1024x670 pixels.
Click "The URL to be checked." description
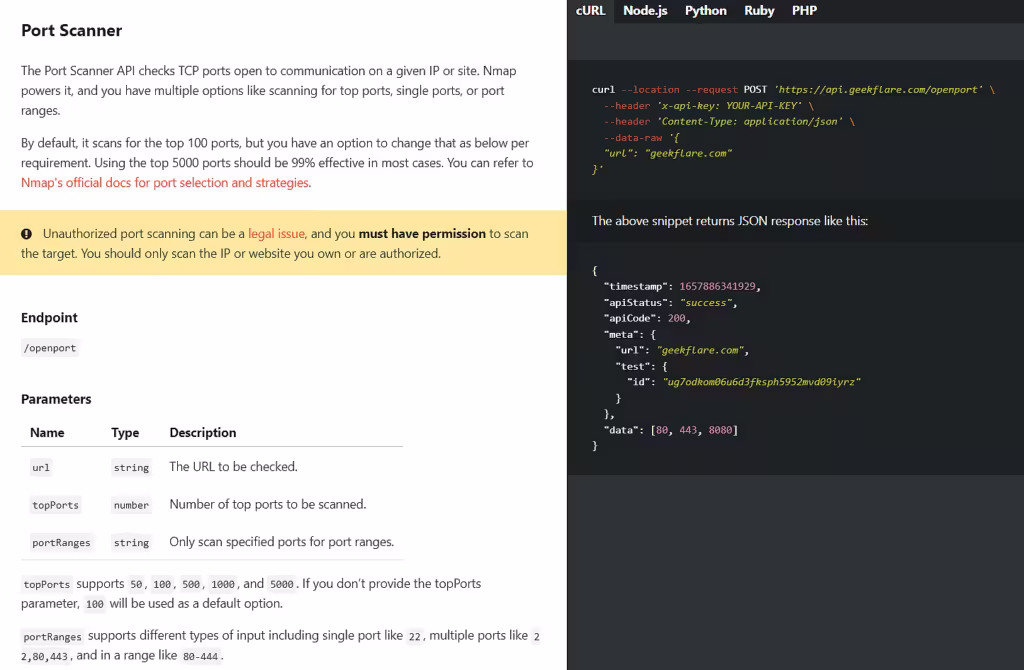point(233,467)
